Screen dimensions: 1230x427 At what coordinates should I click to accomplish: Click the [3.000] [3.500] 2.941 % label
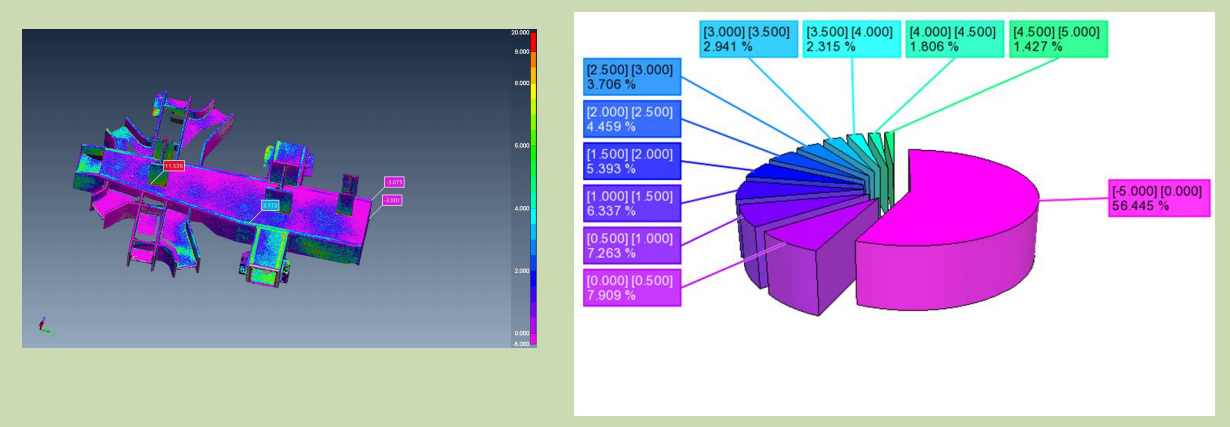[x=748, y=39]
